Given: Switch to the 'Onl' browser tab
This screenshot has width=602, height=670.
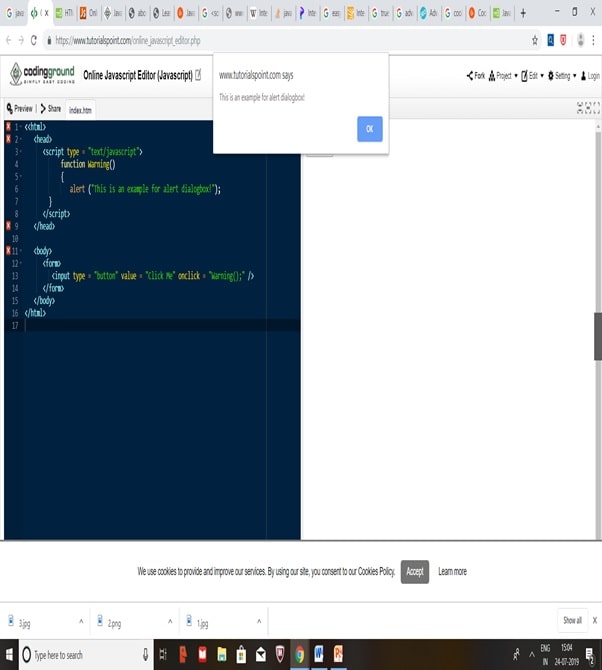Looking at the screenshot, I should (88, 13).
